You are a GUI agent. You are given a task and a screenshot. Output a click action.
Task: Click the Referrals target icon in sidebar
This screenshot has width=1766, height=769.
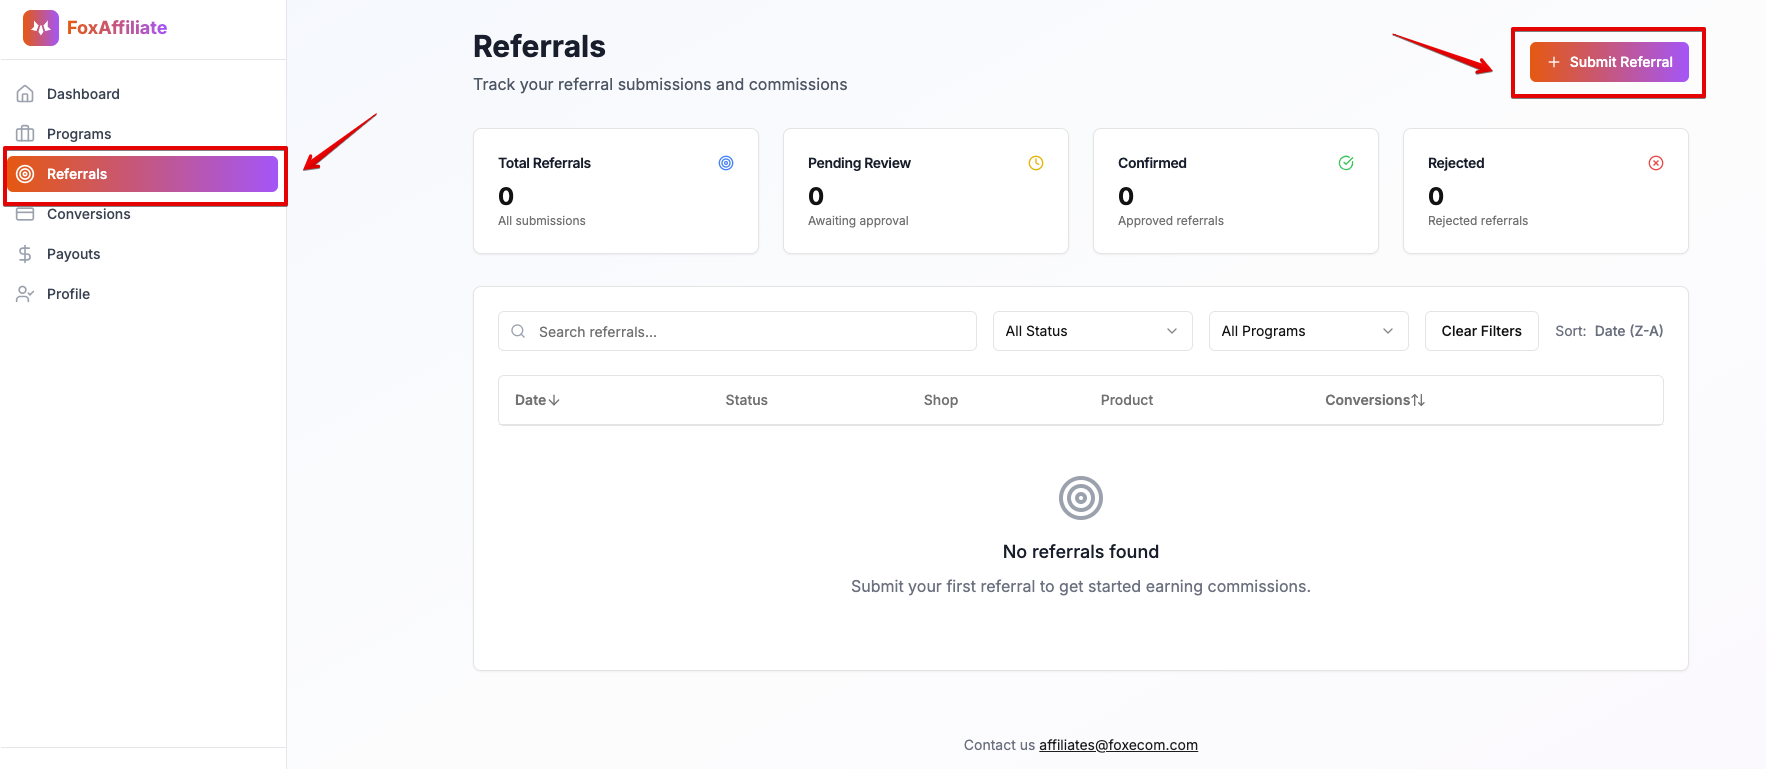click(x=26, y=174)
